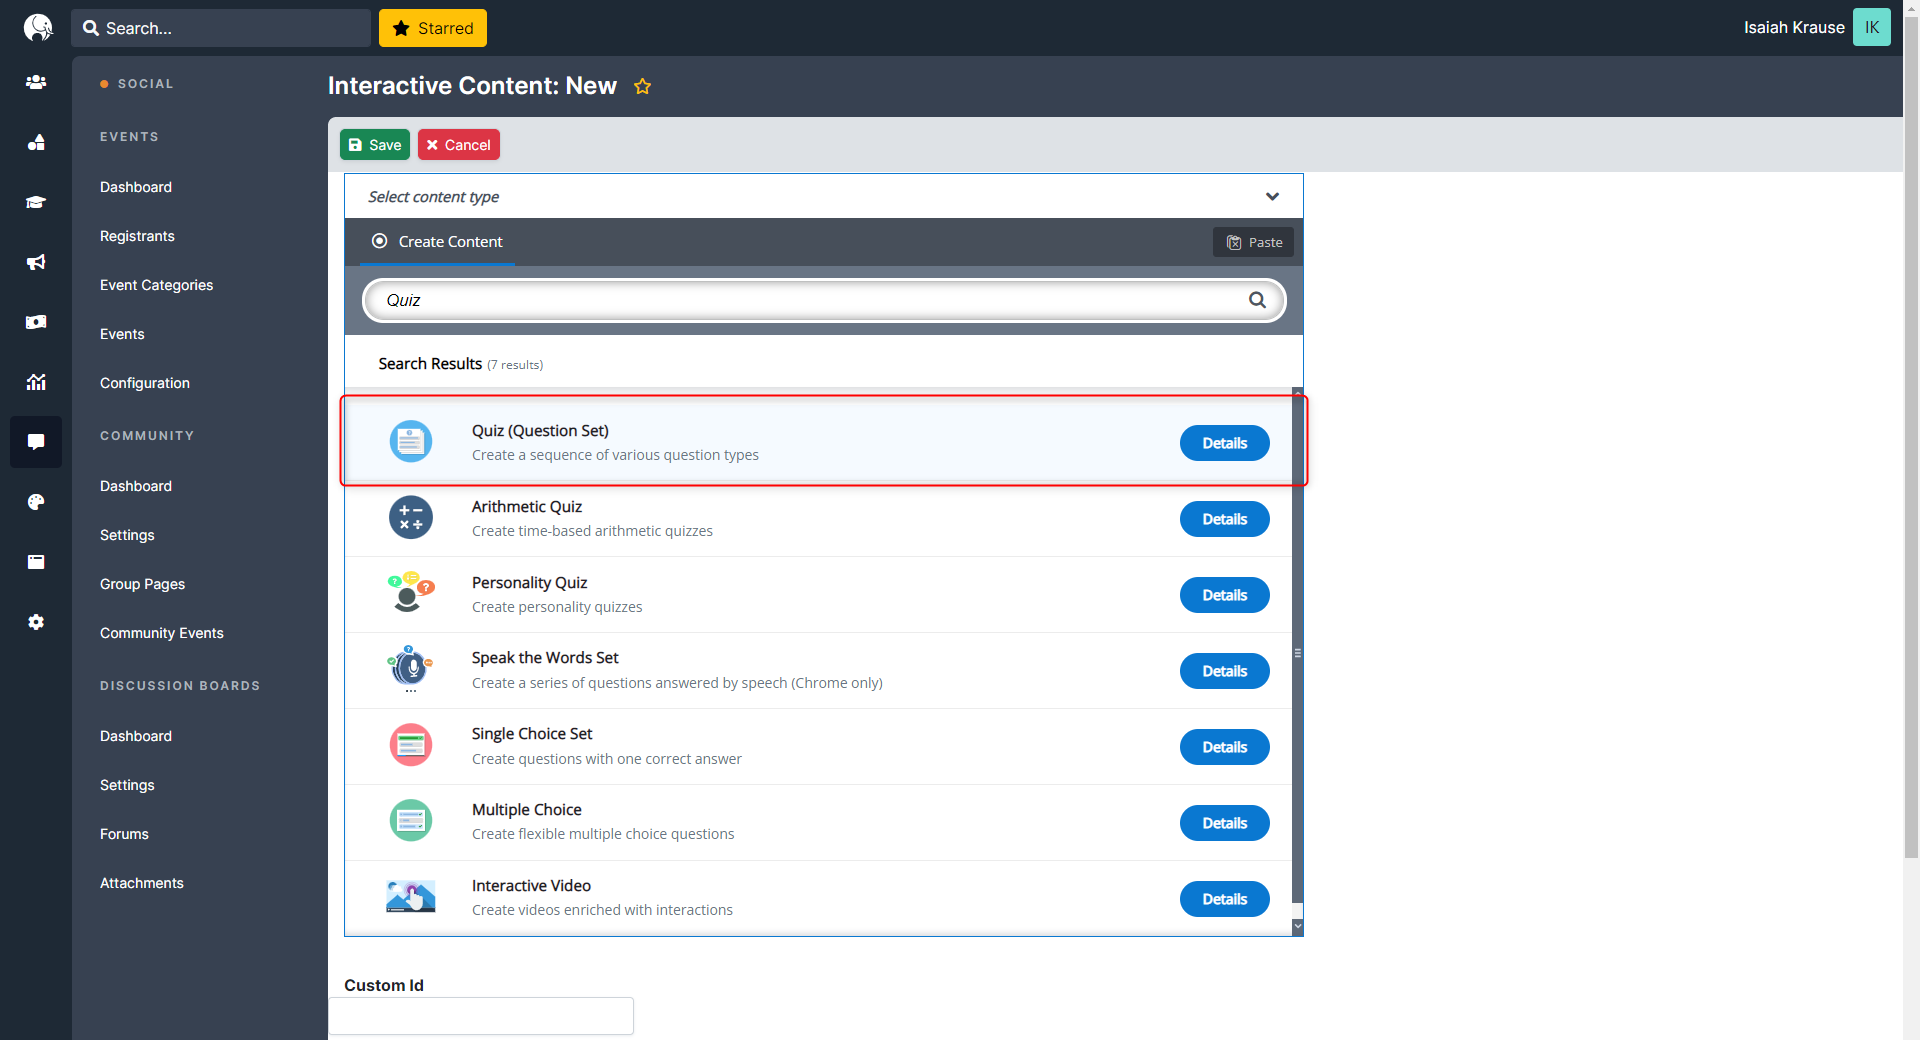1920x1040 pixels.
Task: Click the content list scrollbar down arrow
Action: (1298, 926)
